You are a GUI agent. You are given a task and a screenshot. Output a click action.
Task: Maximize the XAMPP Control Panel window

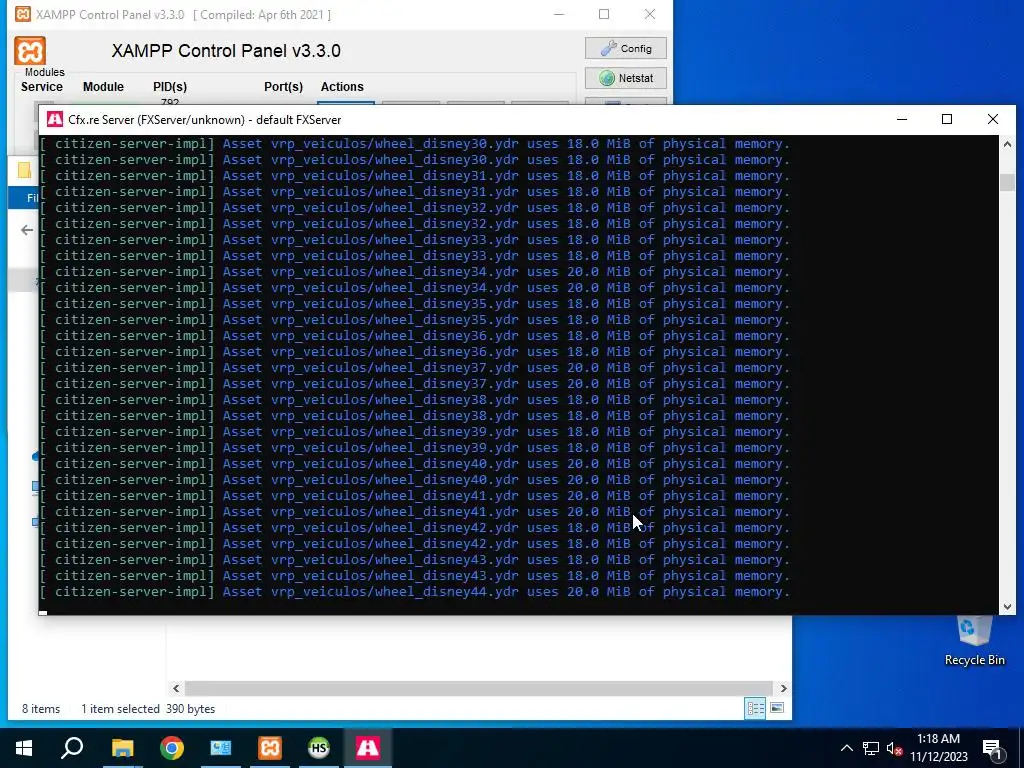pyautogui.click(x=604, y=14)
